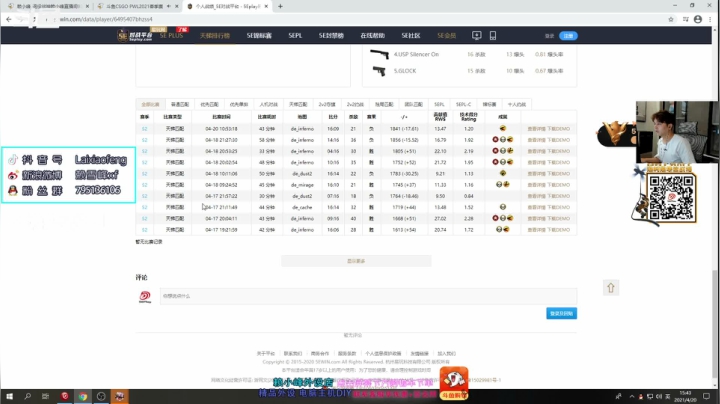
Task: Download DEMO for the 04-20 10:53:18 match
Action: tap(559, 129)
